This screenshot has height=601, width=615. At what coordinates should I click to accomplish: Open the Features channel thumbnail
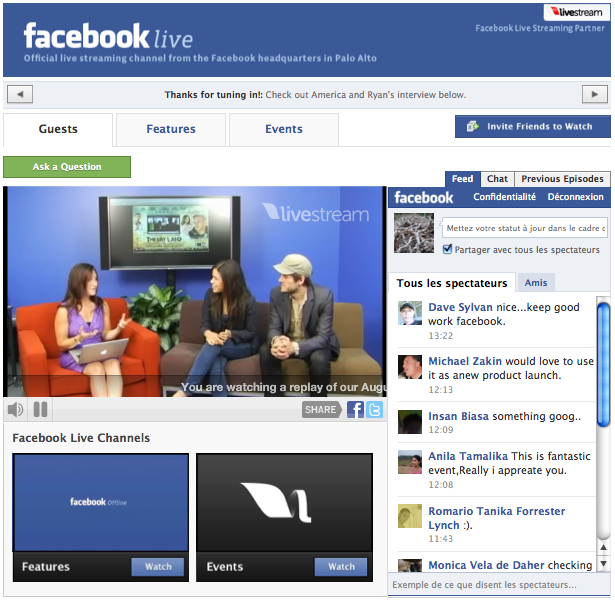100,503
